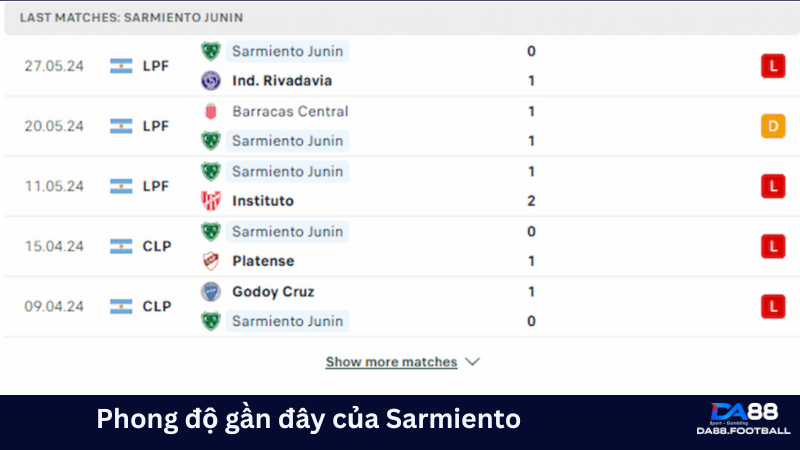Expand the Show more matches chevron

(473, 362)
